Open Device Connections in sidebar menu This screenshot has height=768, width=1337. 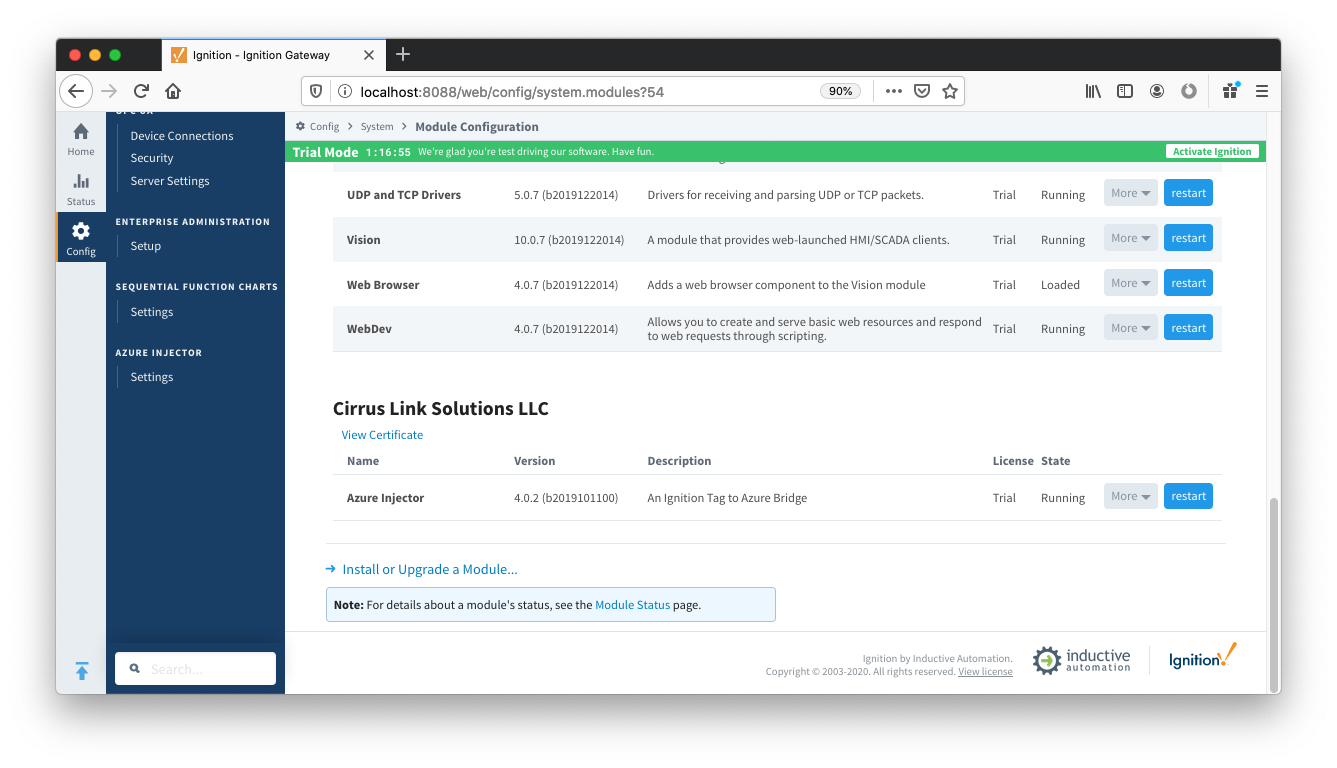(181, 136)
